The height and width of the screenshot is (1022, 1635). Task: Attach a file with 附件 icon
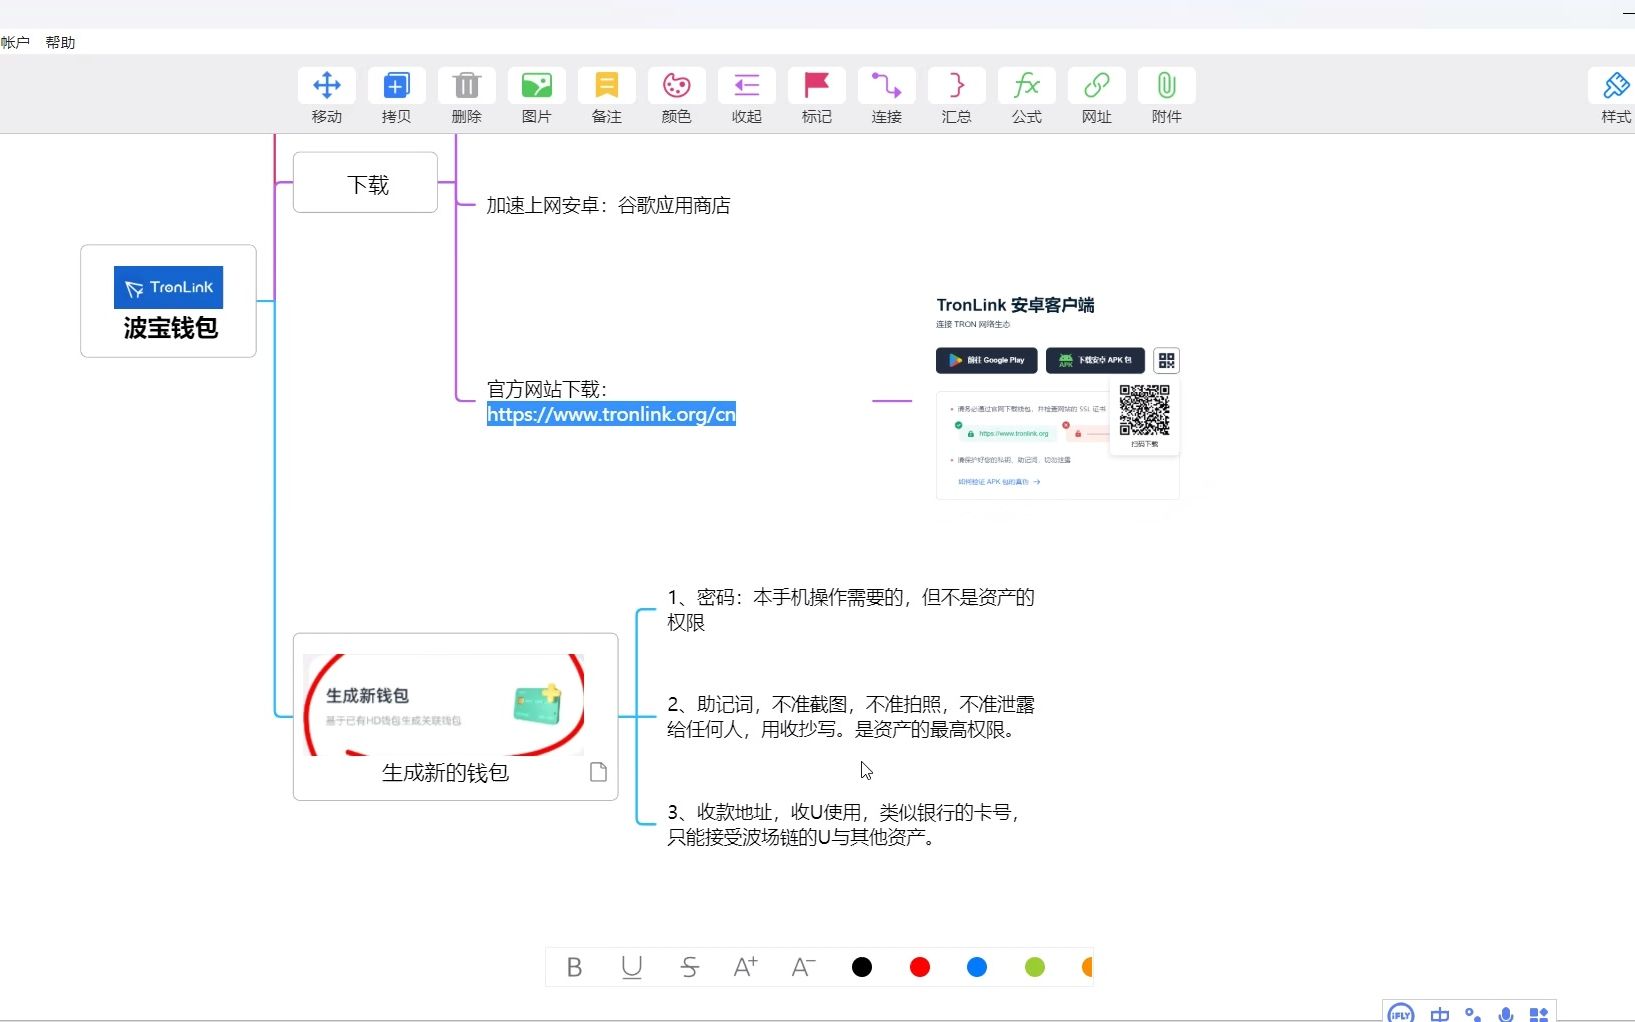point(1167,86)
